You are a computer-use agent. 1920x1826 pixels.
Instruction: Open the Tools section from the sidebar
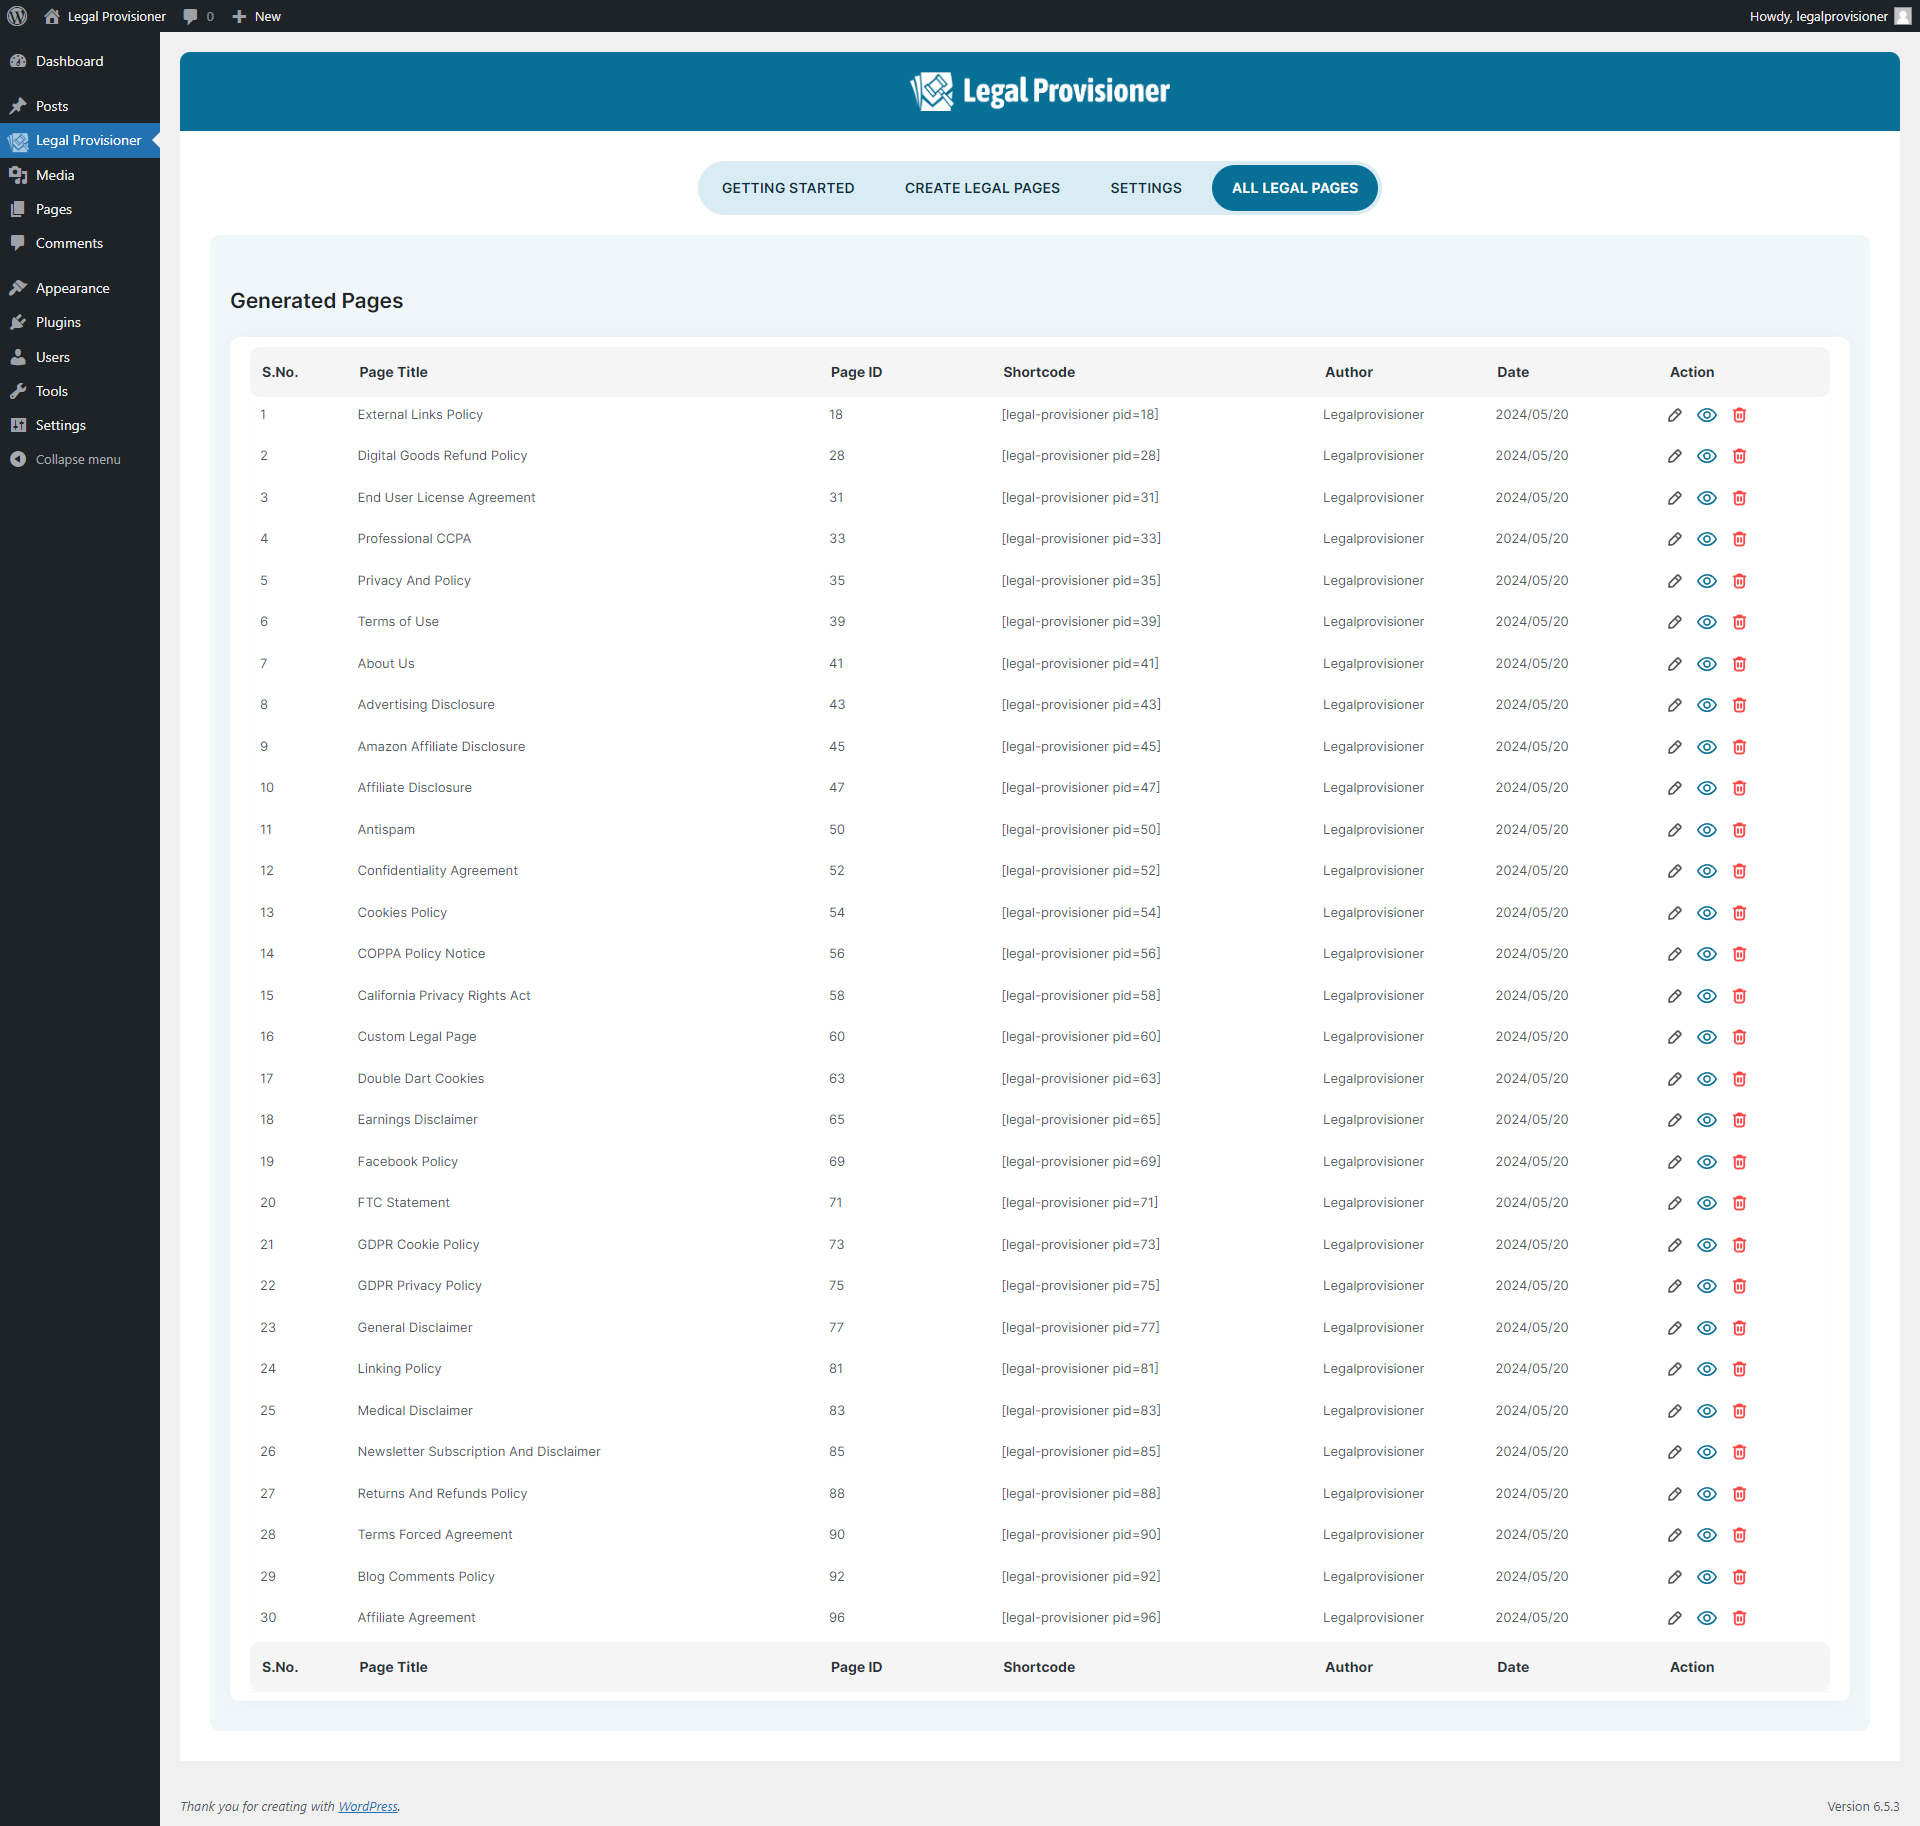click(52, 391)
